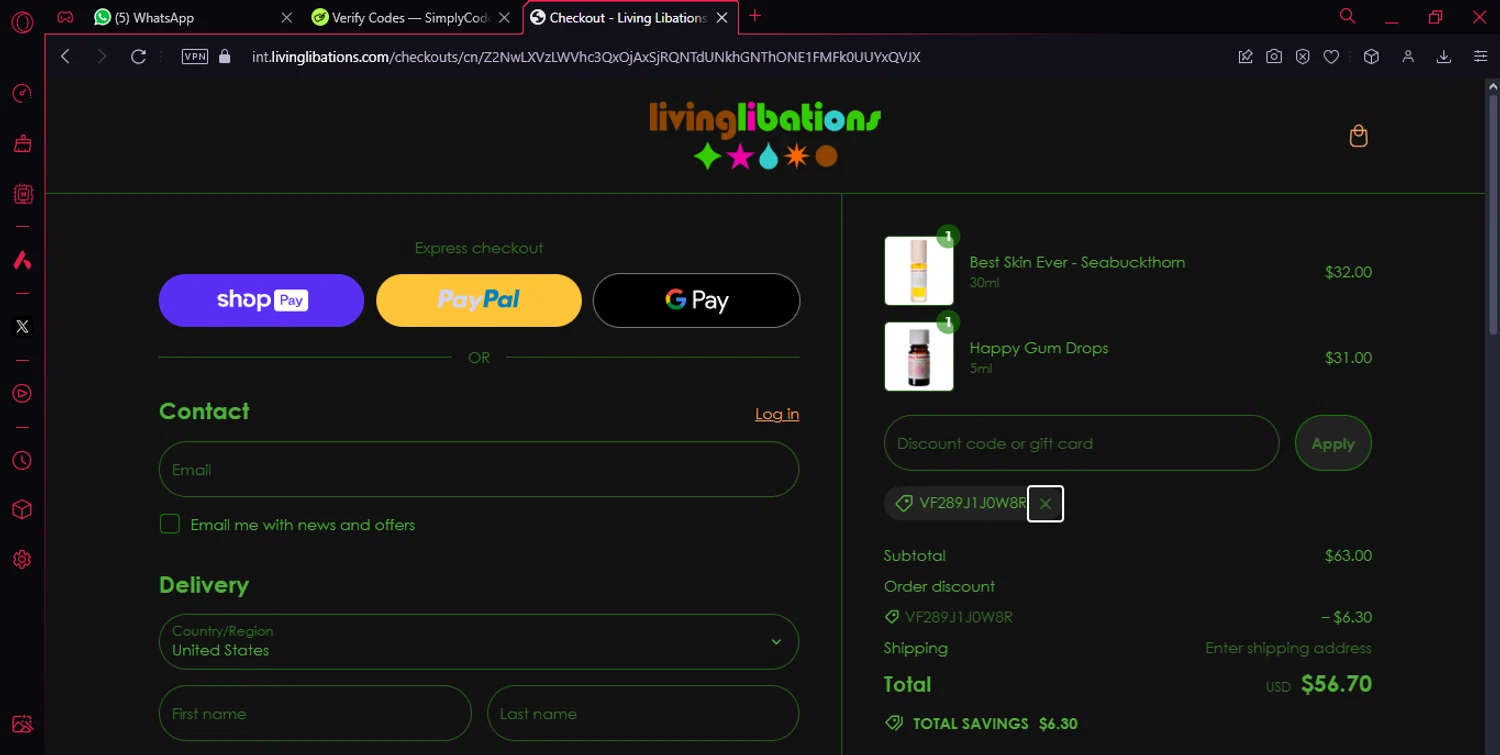Open the downloads icon

pos(1444,57)
